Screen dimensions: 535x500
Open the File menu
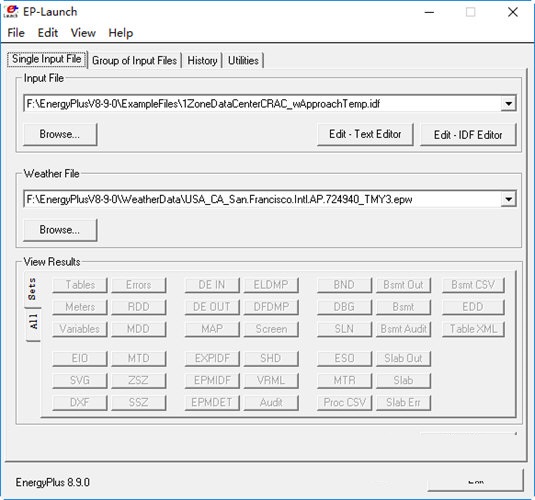point(16,33)
